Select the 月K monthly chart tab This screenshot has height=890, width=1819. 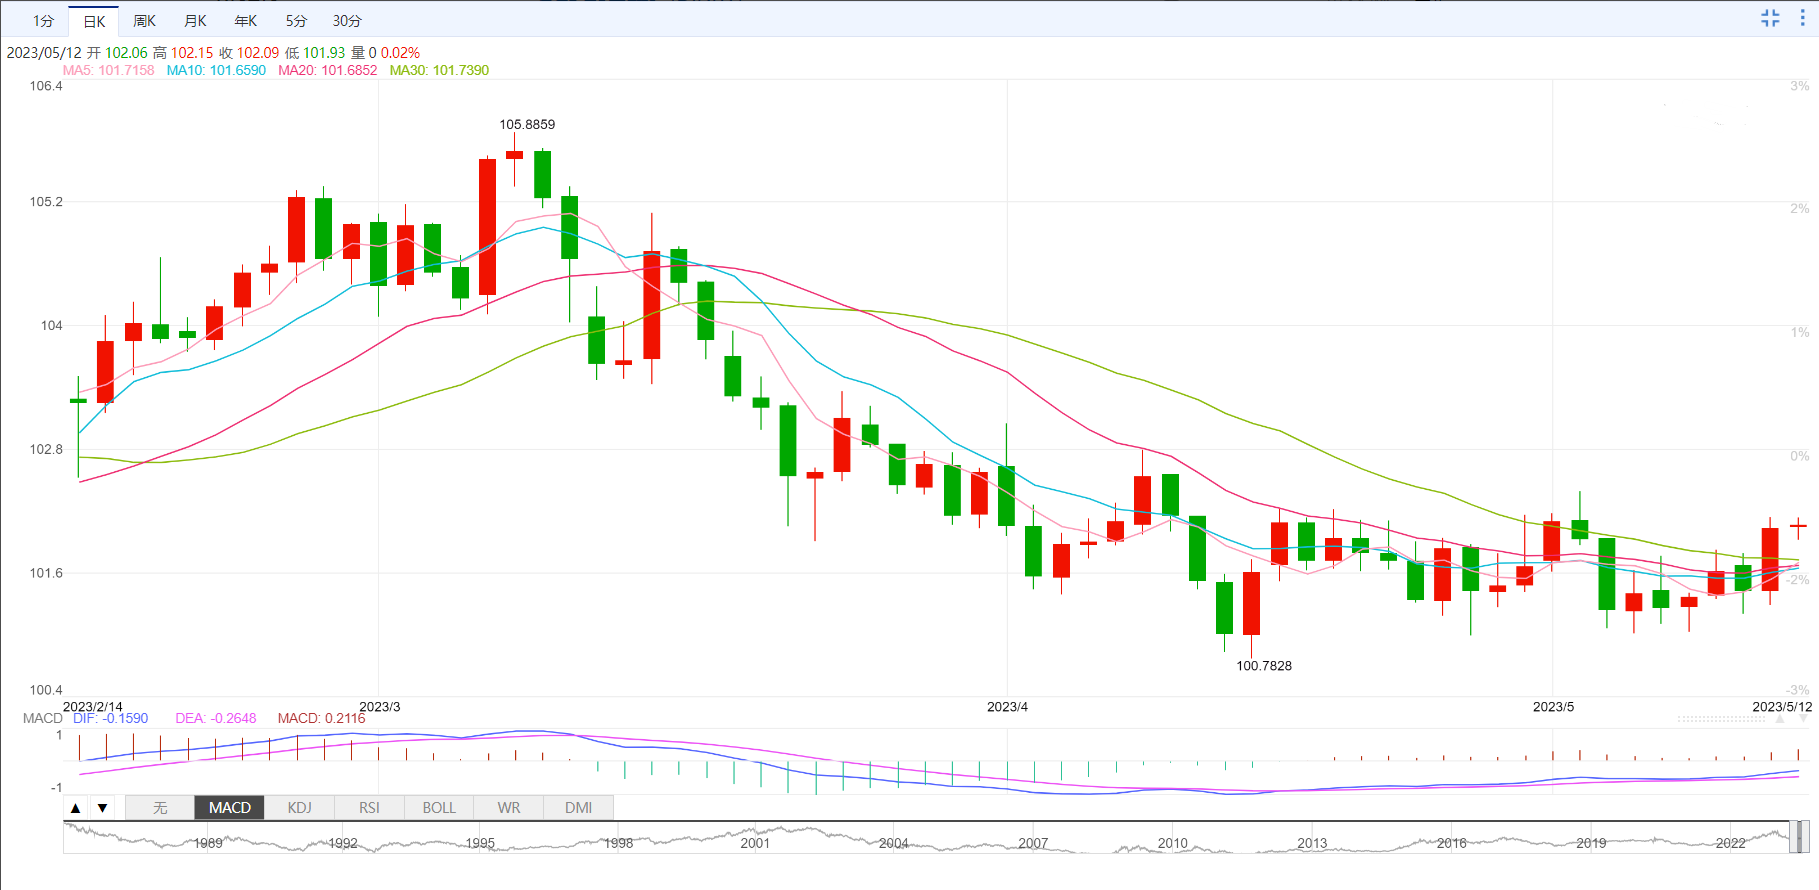tap(195, 21)
